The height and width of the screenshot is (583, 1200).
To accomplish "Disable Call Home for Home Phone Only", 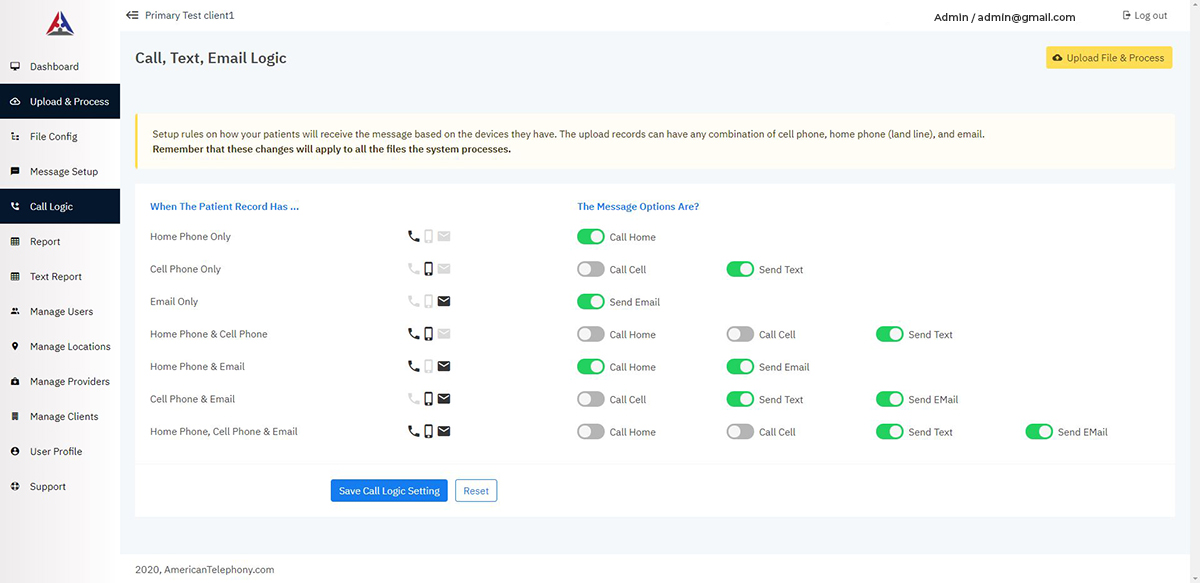I will coord(591,237).
